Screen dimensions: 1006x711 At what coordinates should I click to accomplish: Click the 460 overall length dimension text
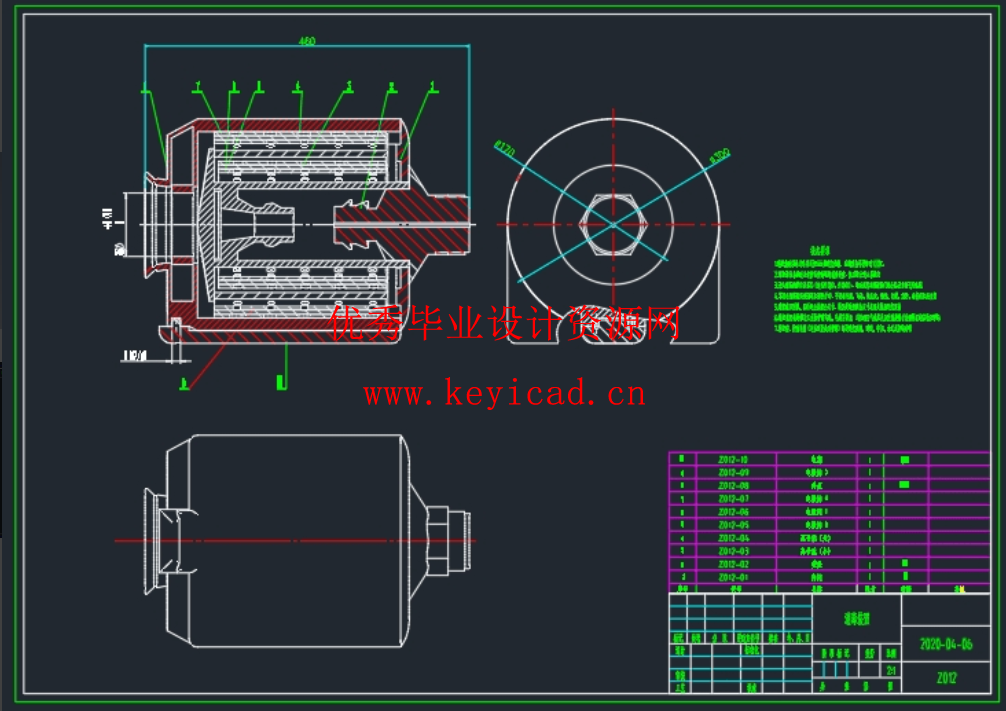click(306, 41)
